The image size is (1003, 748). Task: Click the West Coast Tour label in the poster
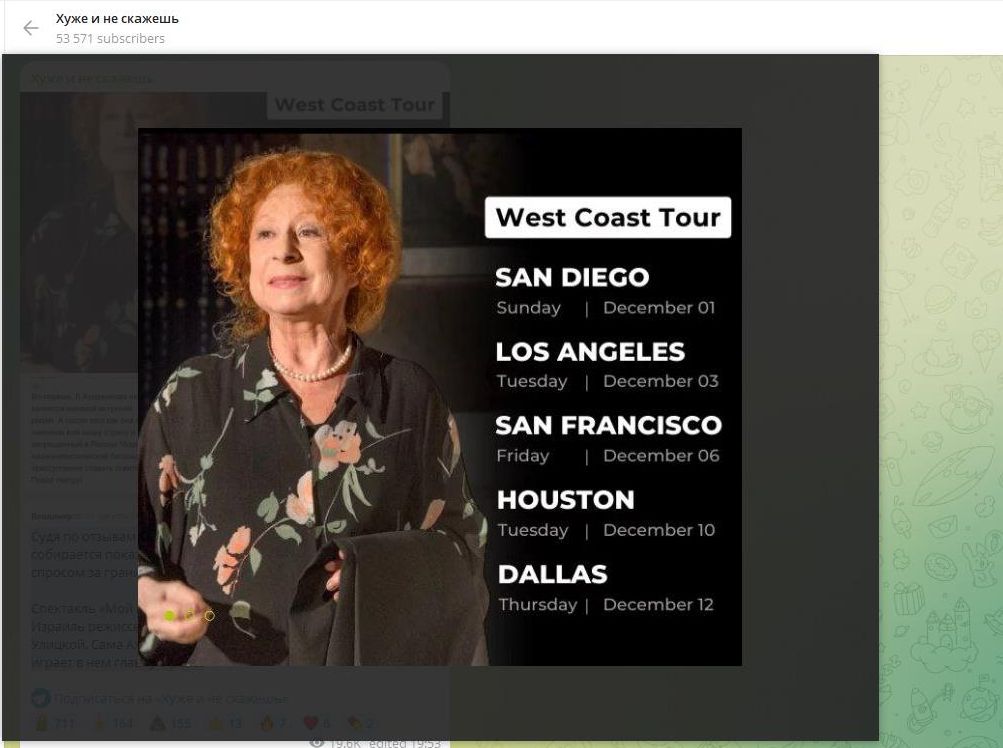coord(607,217)
